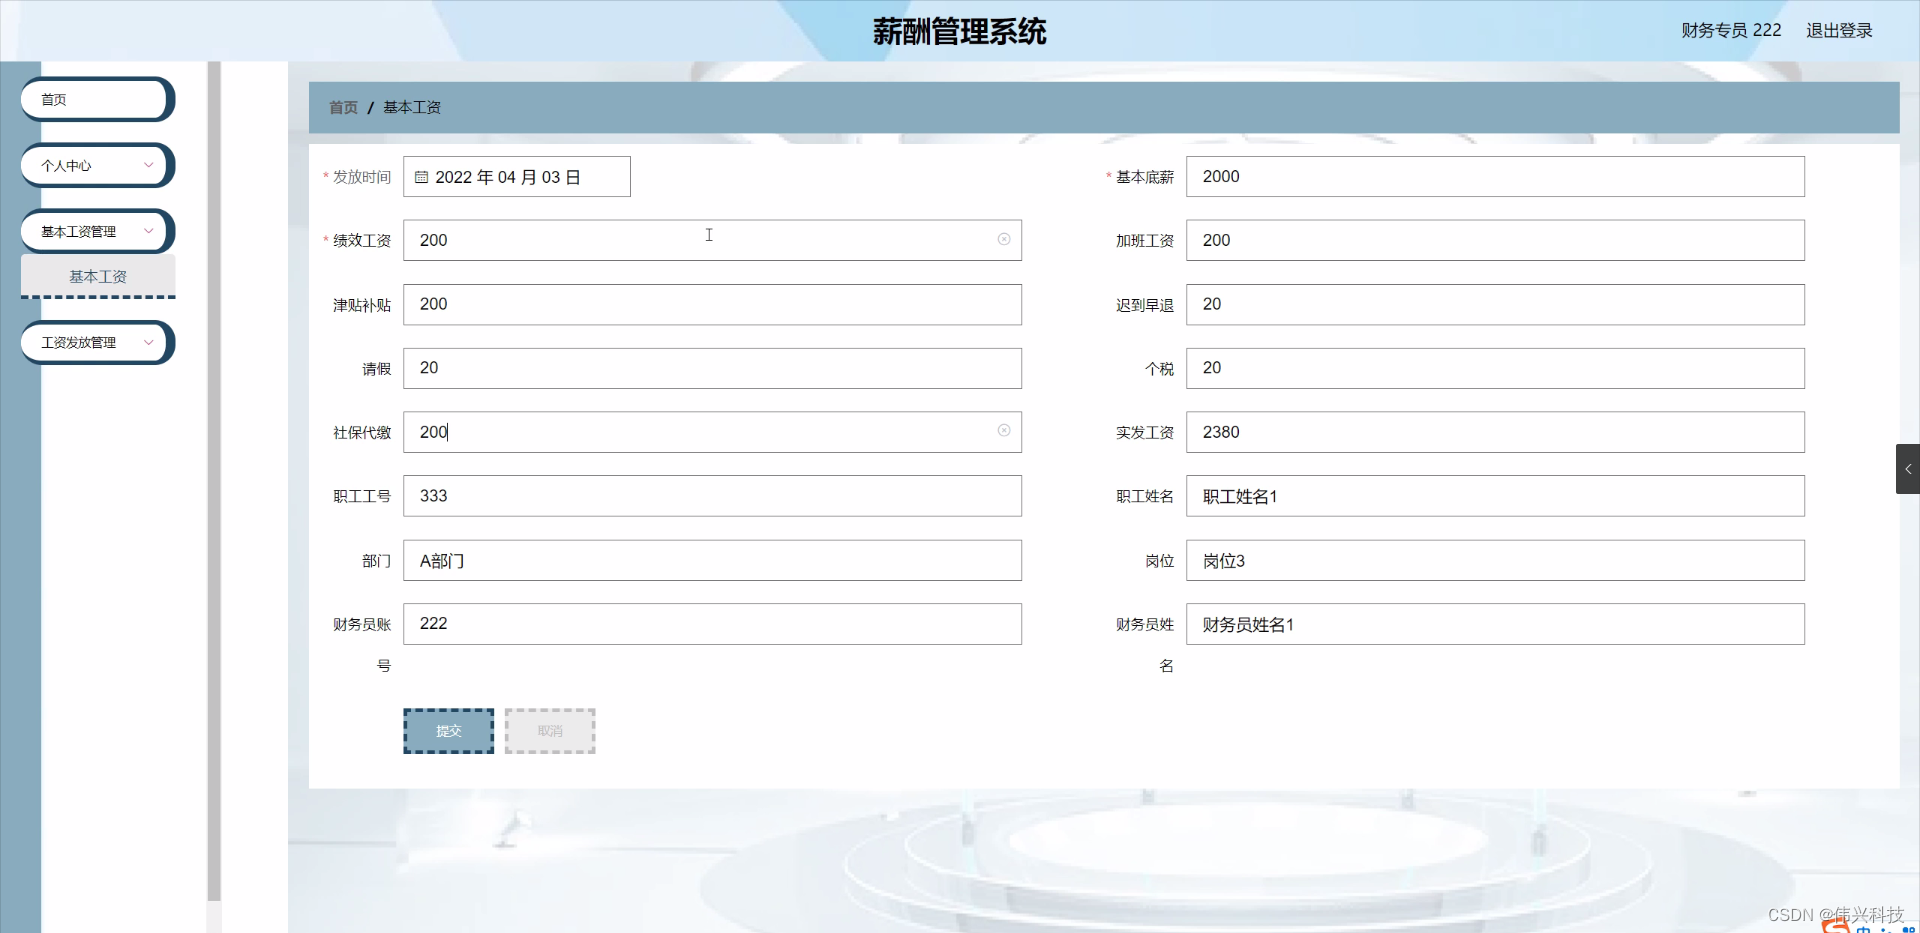
Task: Expand the 工资发放管理 menu
Action: [95, 342]
